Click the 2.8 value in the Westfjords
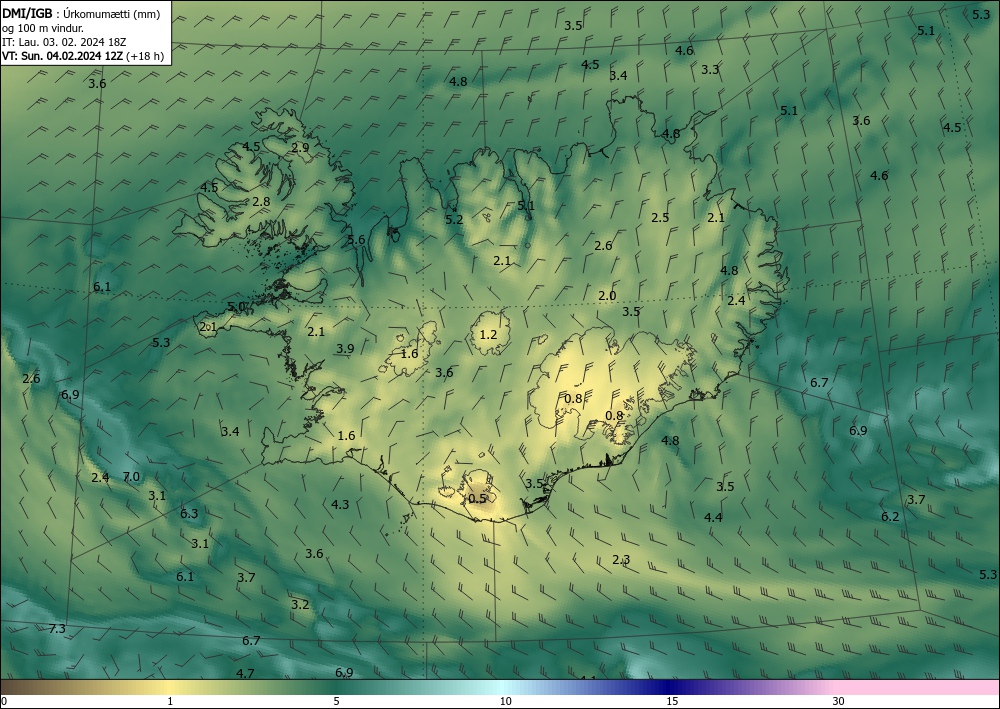The image size is (1000, 709). (x=261, y=201)
